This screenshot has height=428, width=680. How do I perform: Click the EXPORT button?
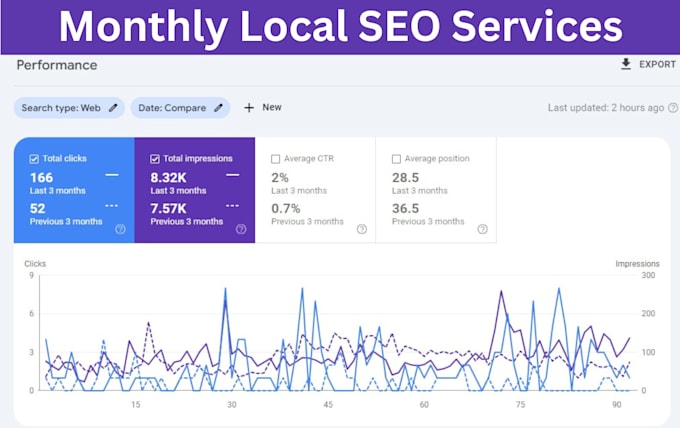point(648,64)
